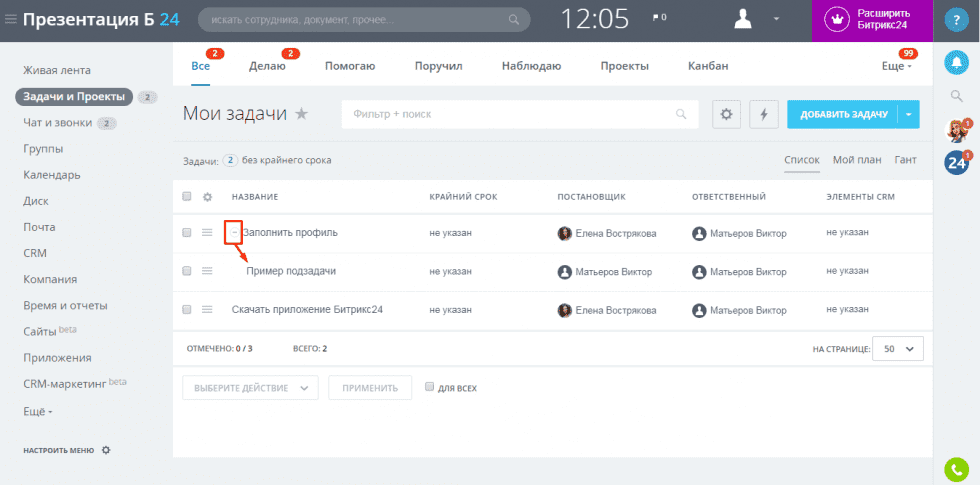
Task: Open notifications bell icon
Action: (x=956, y=63)
